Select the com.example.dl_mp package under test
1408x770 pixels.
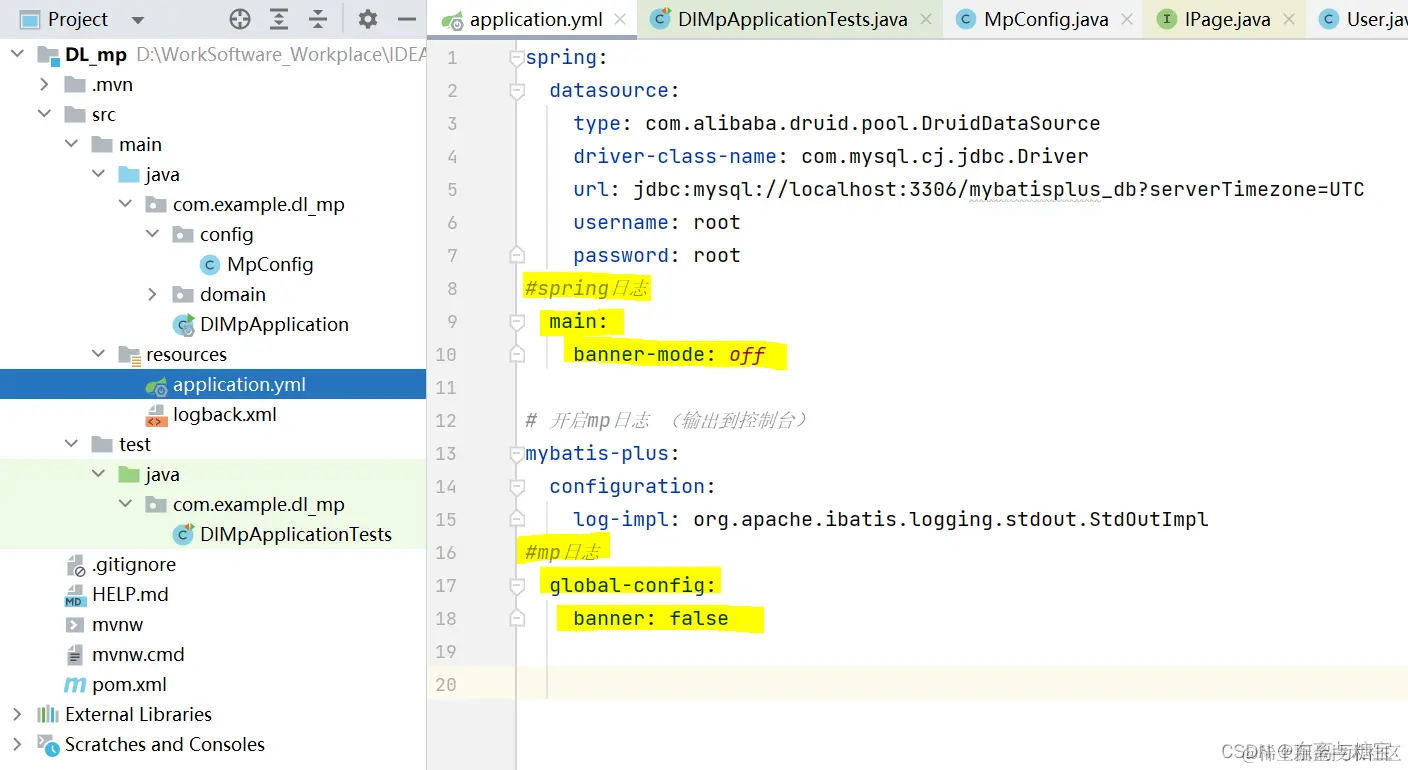tap(259, 505)
